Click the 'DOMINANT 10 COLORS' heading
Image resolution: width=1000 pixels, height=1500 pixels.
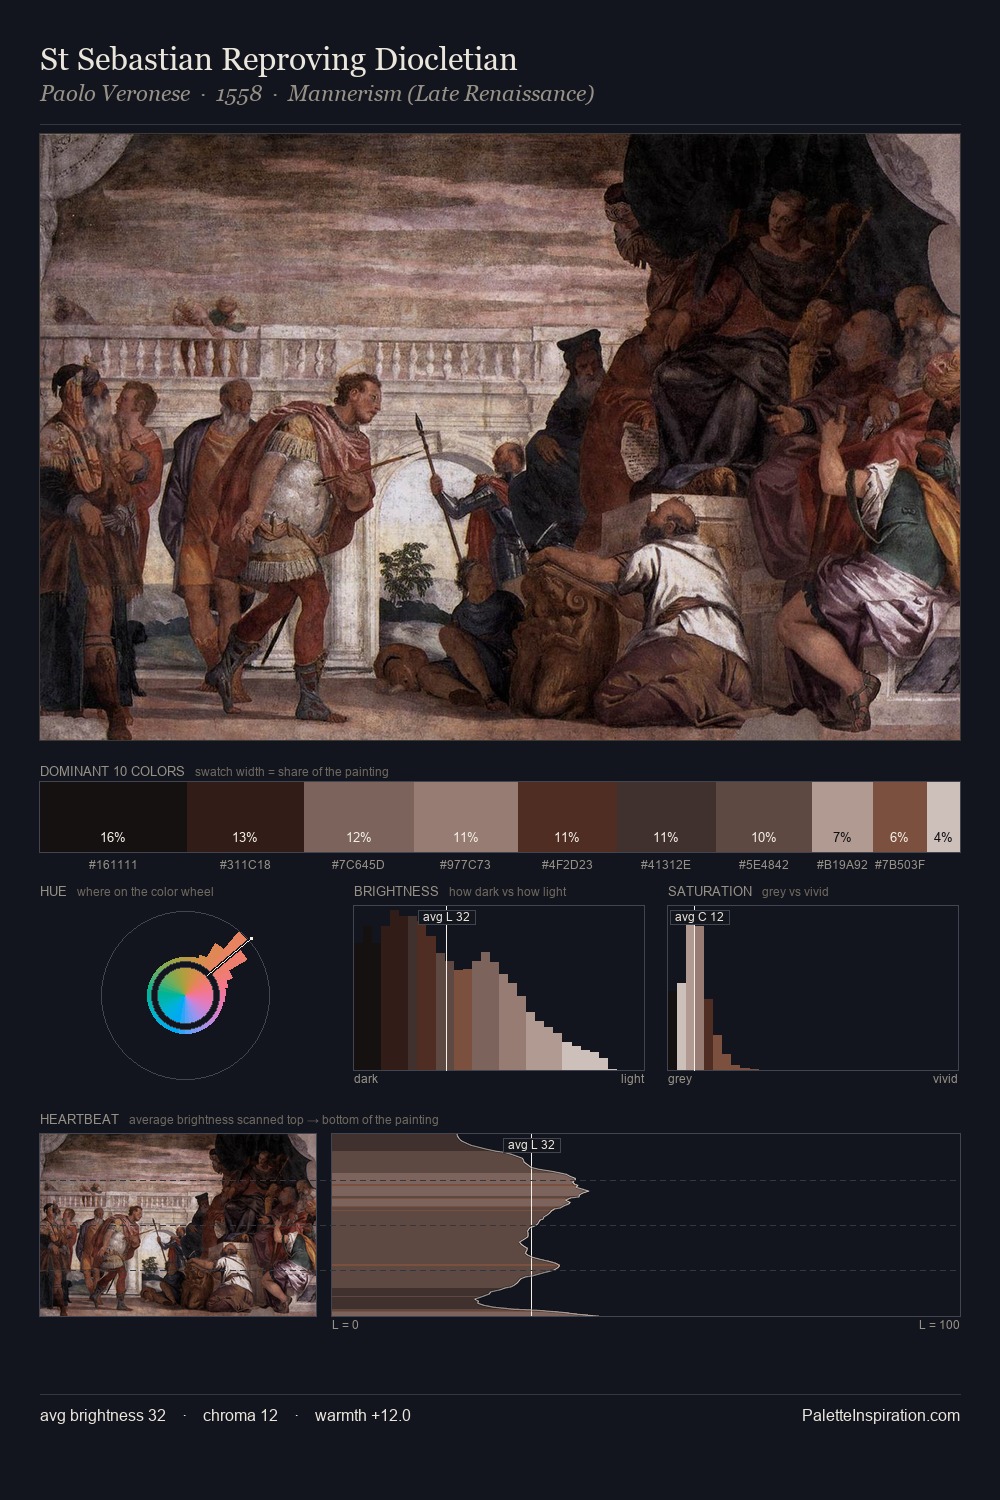pyautogui.click(x=112, y=771)
